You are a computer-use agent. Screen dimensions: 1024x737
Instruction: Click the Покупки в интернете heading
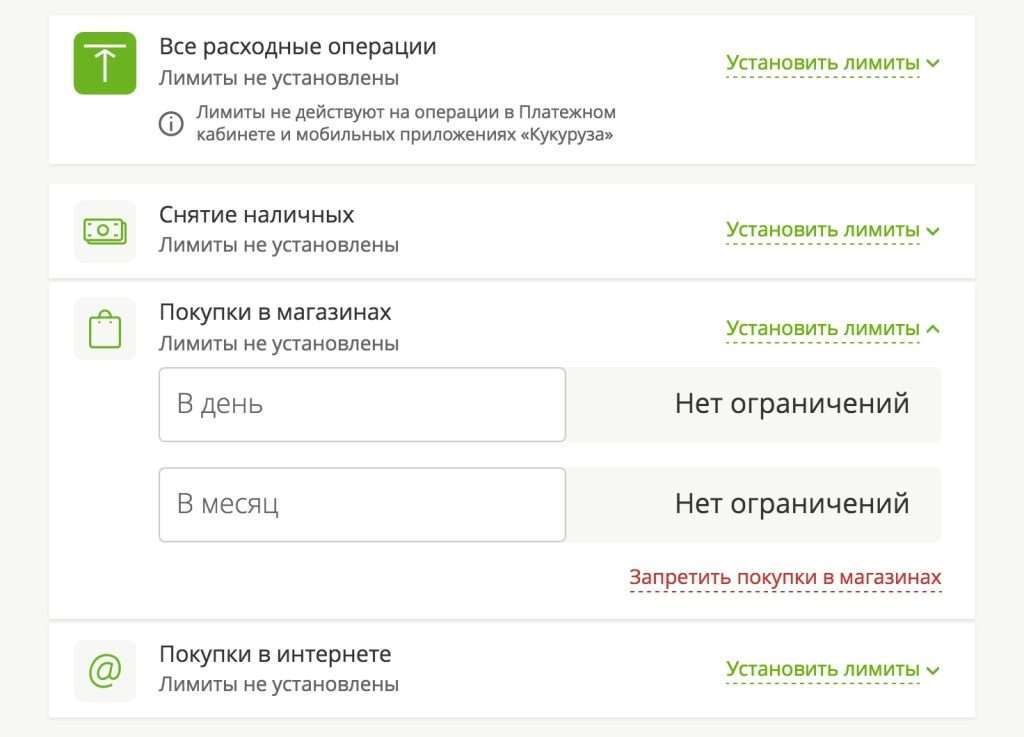pos(275,654)
